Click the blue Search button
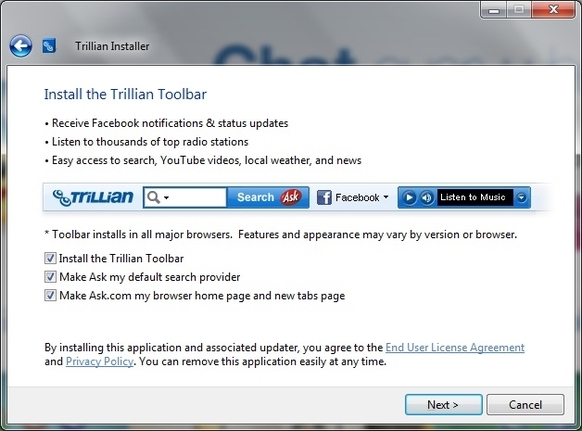The height and width of the screenshot is (431, 582). [268, 197]
